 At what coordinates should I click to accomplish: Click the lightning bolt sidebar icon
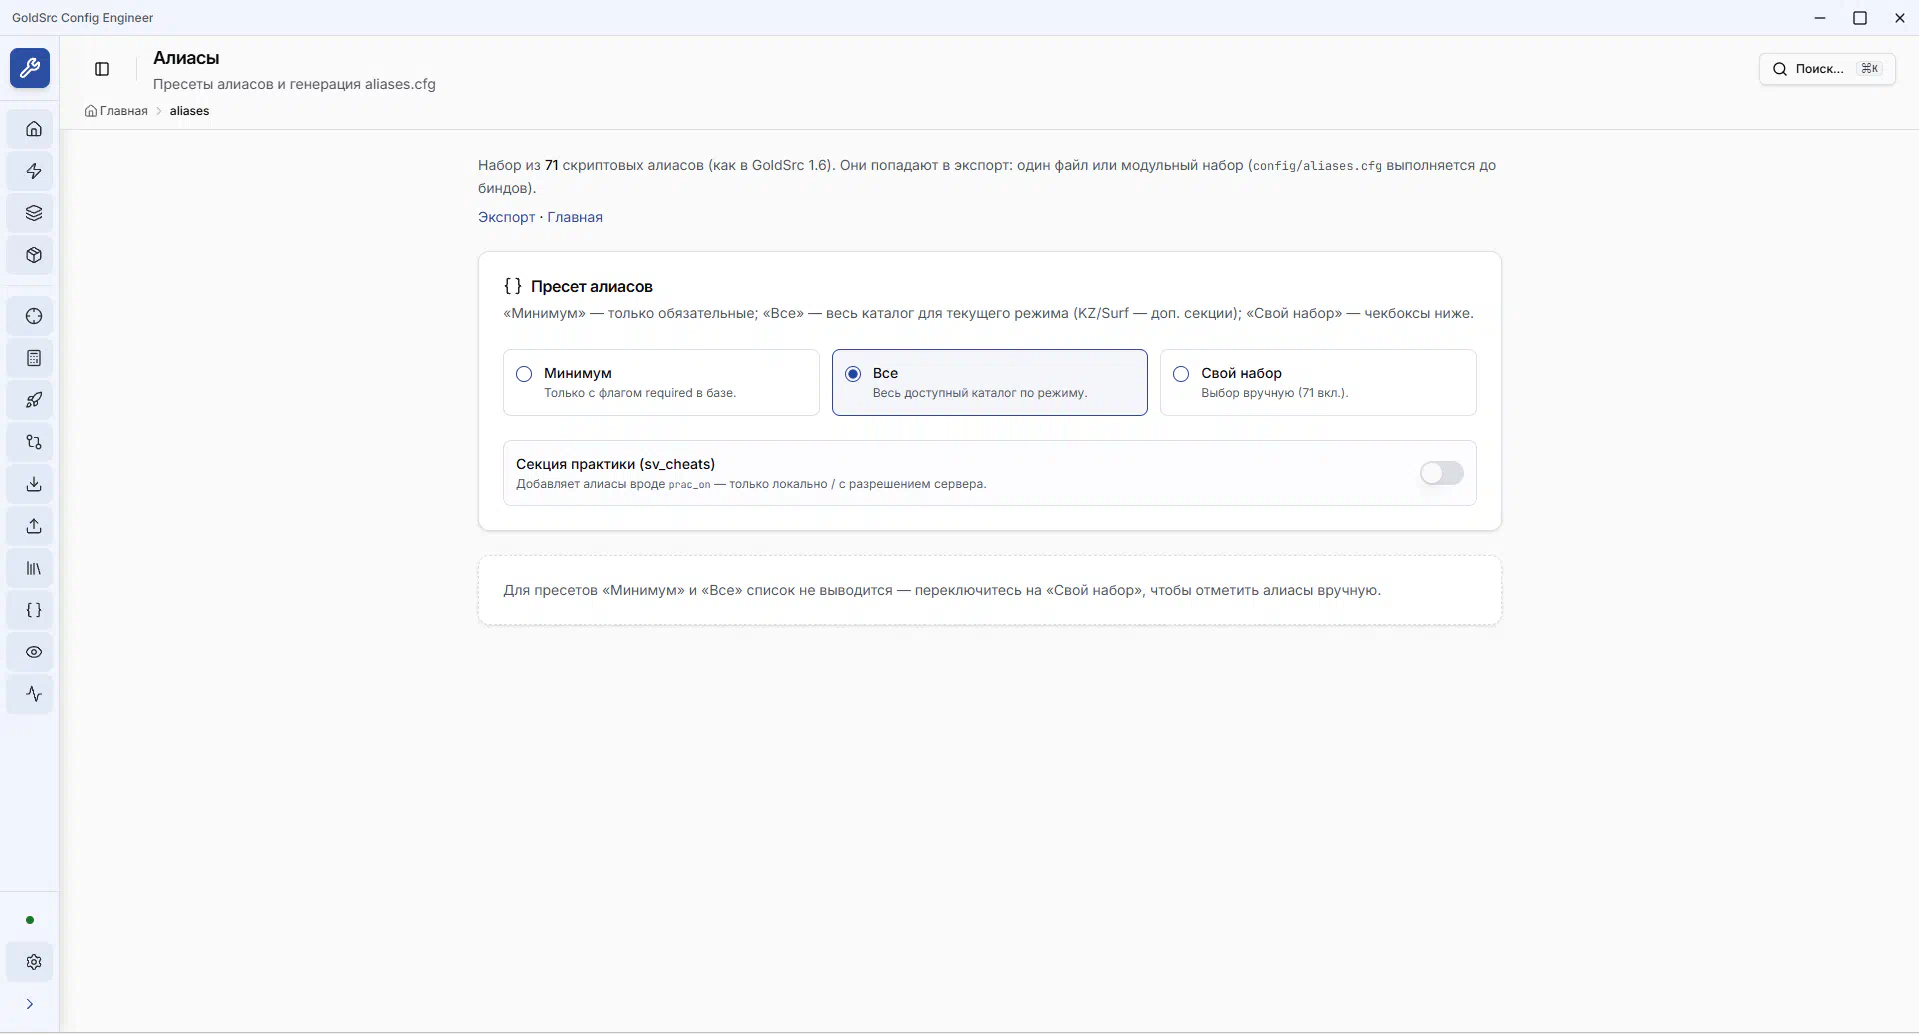pyautogui.click(x=34, y=171)
